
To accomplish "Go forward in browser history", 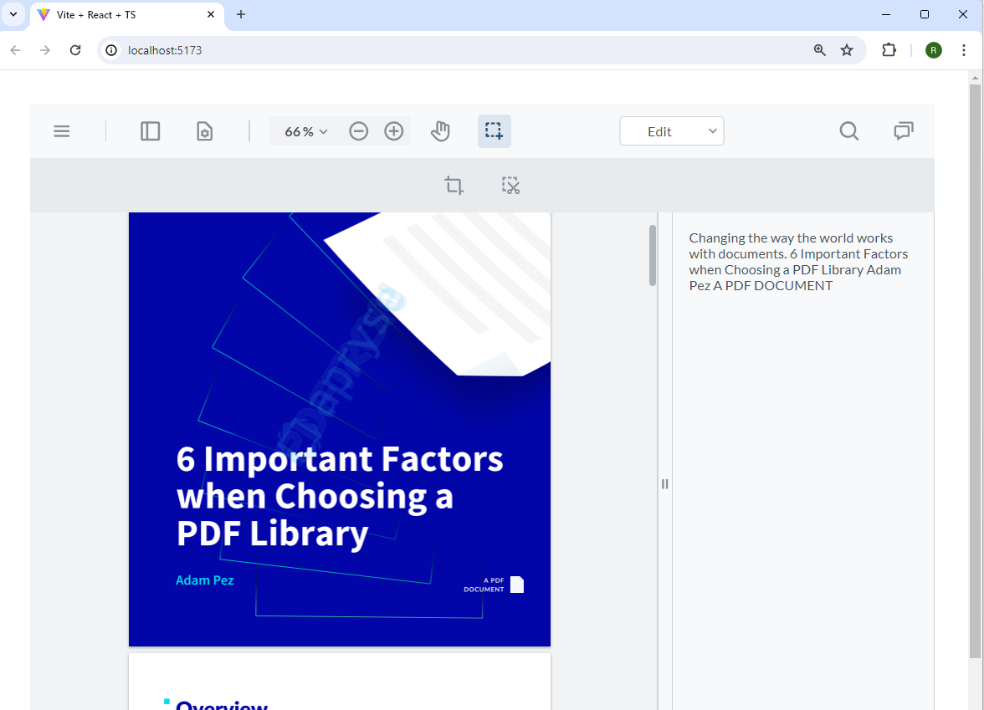I will [45, 50].
